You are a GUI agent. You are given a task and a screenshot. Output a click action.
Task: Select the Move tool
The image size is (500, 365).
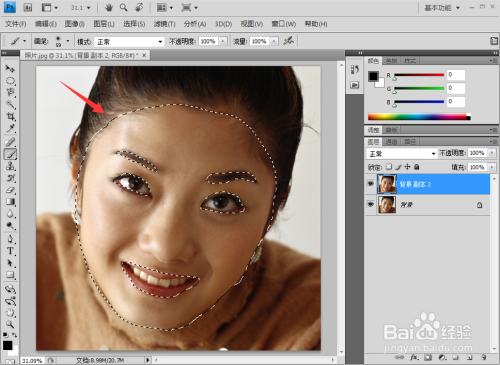10,68
